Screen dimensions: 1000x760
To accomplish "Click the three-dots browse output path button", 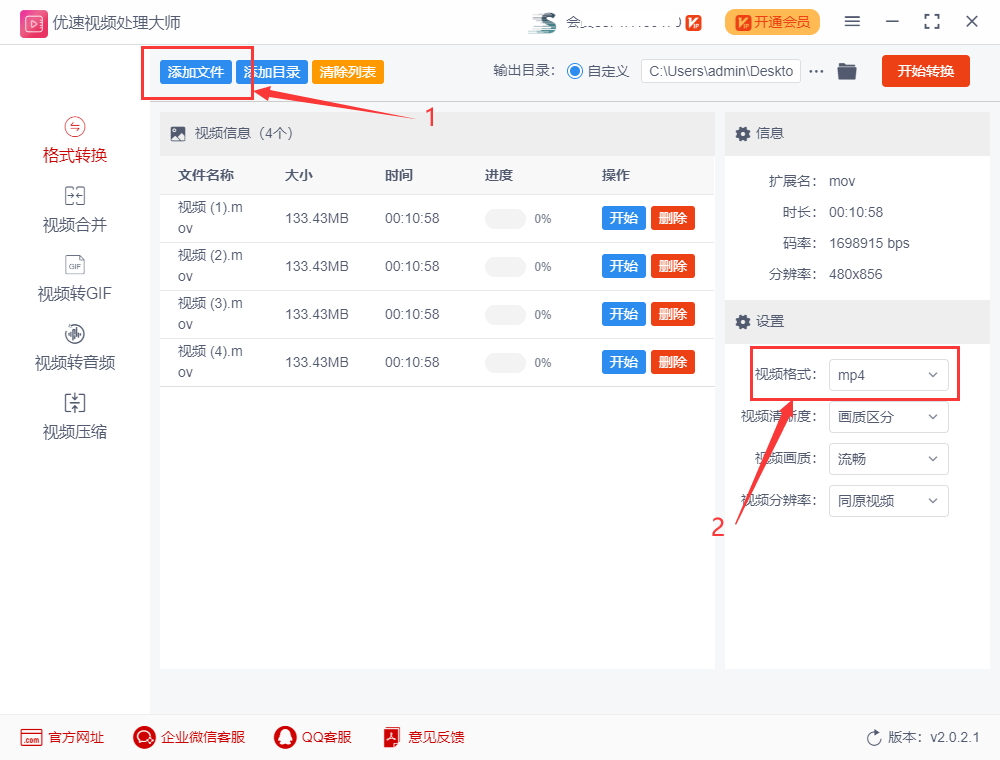I will tap(816, 71).
